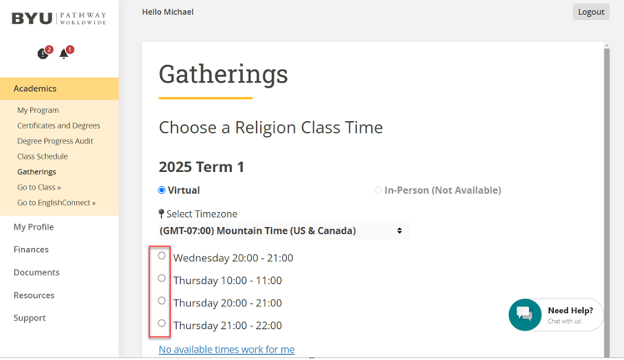Choose Thursday 20:00 - 21:00 class time

click(x=162, y=300)
